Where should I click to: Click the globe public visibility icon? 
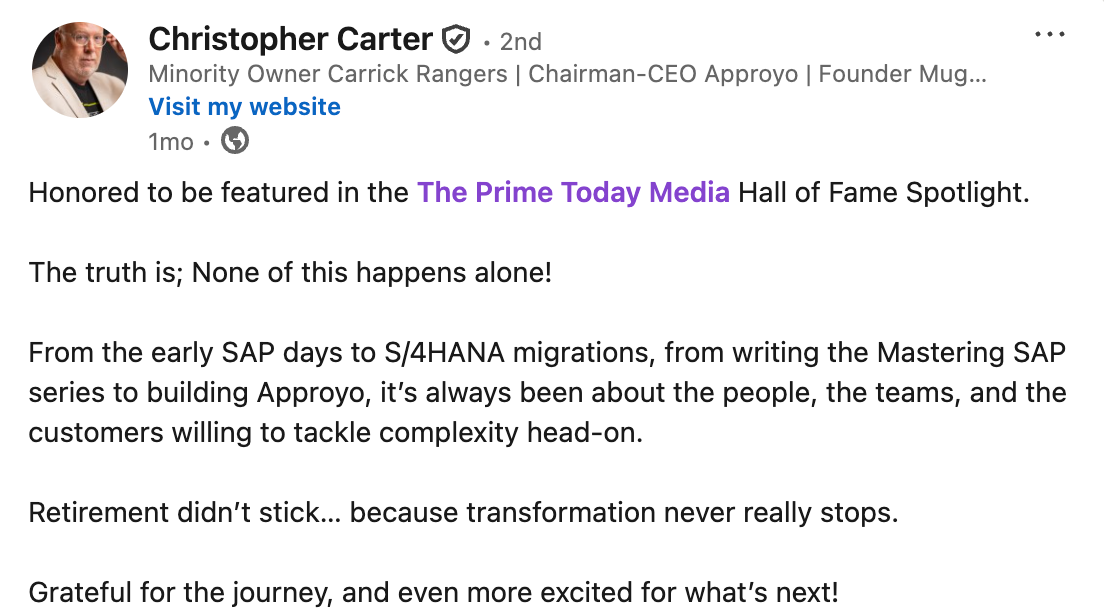click(x=234, y=142)
